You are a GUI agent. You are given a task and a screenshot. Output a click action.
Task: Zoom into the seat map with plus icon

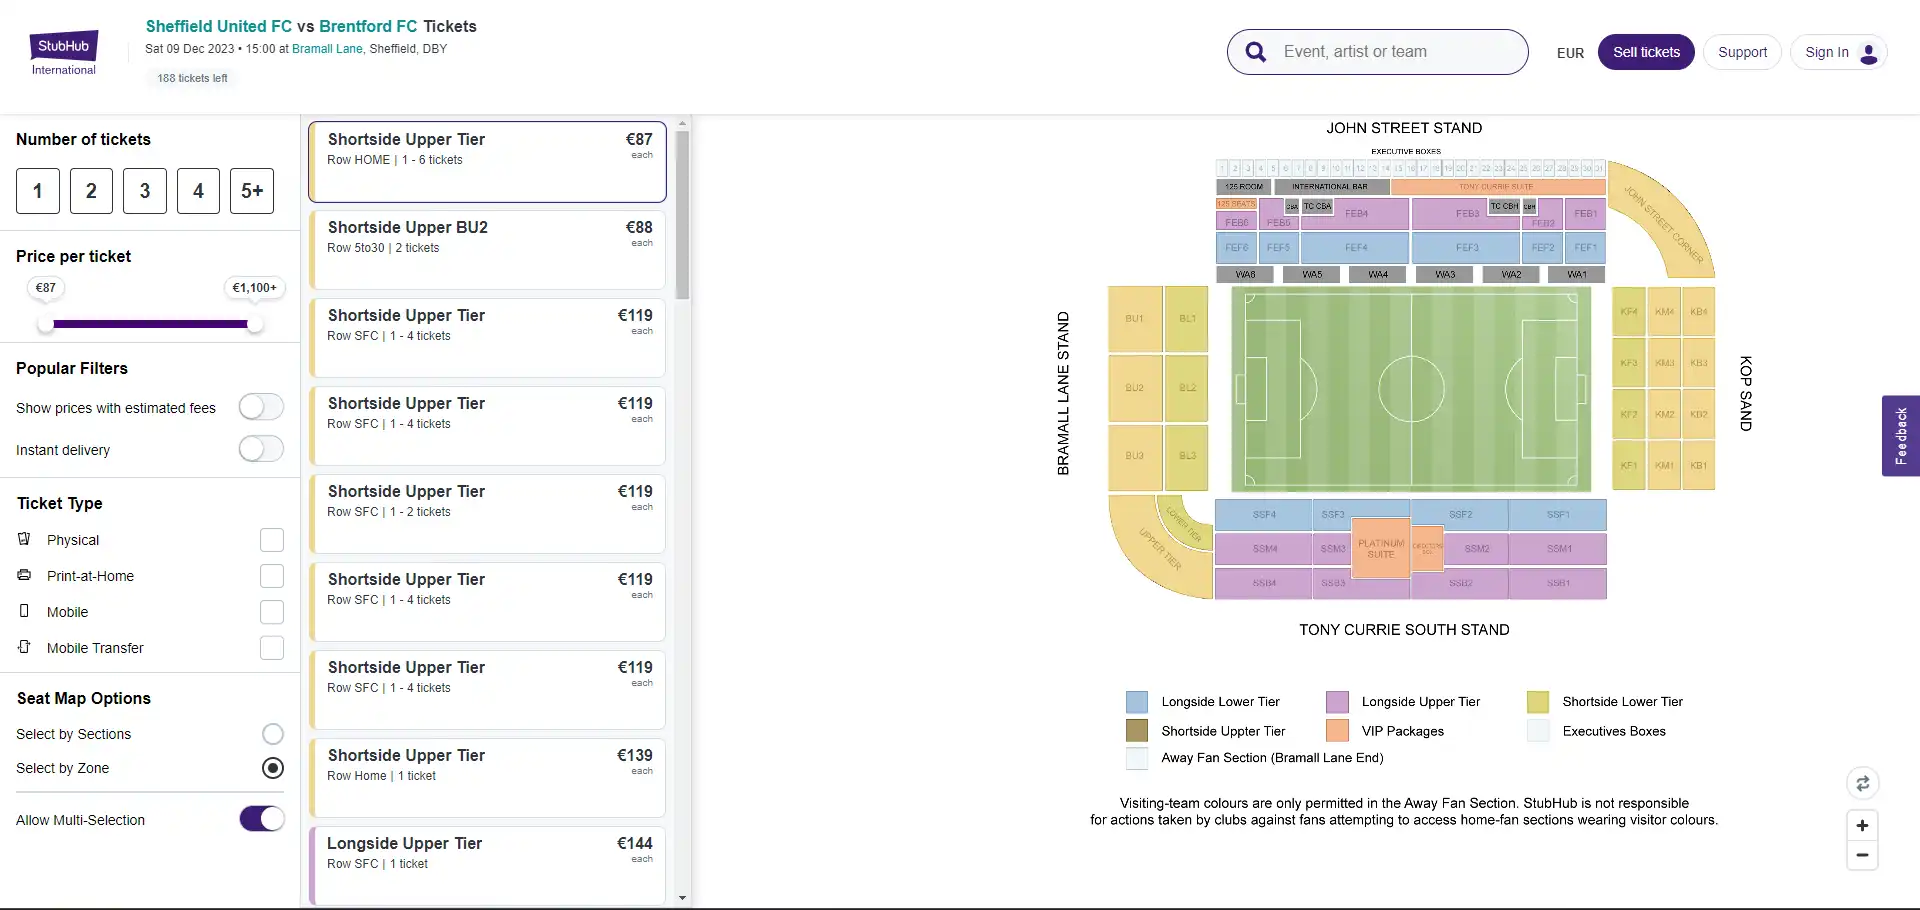(x=1863, y=825)
